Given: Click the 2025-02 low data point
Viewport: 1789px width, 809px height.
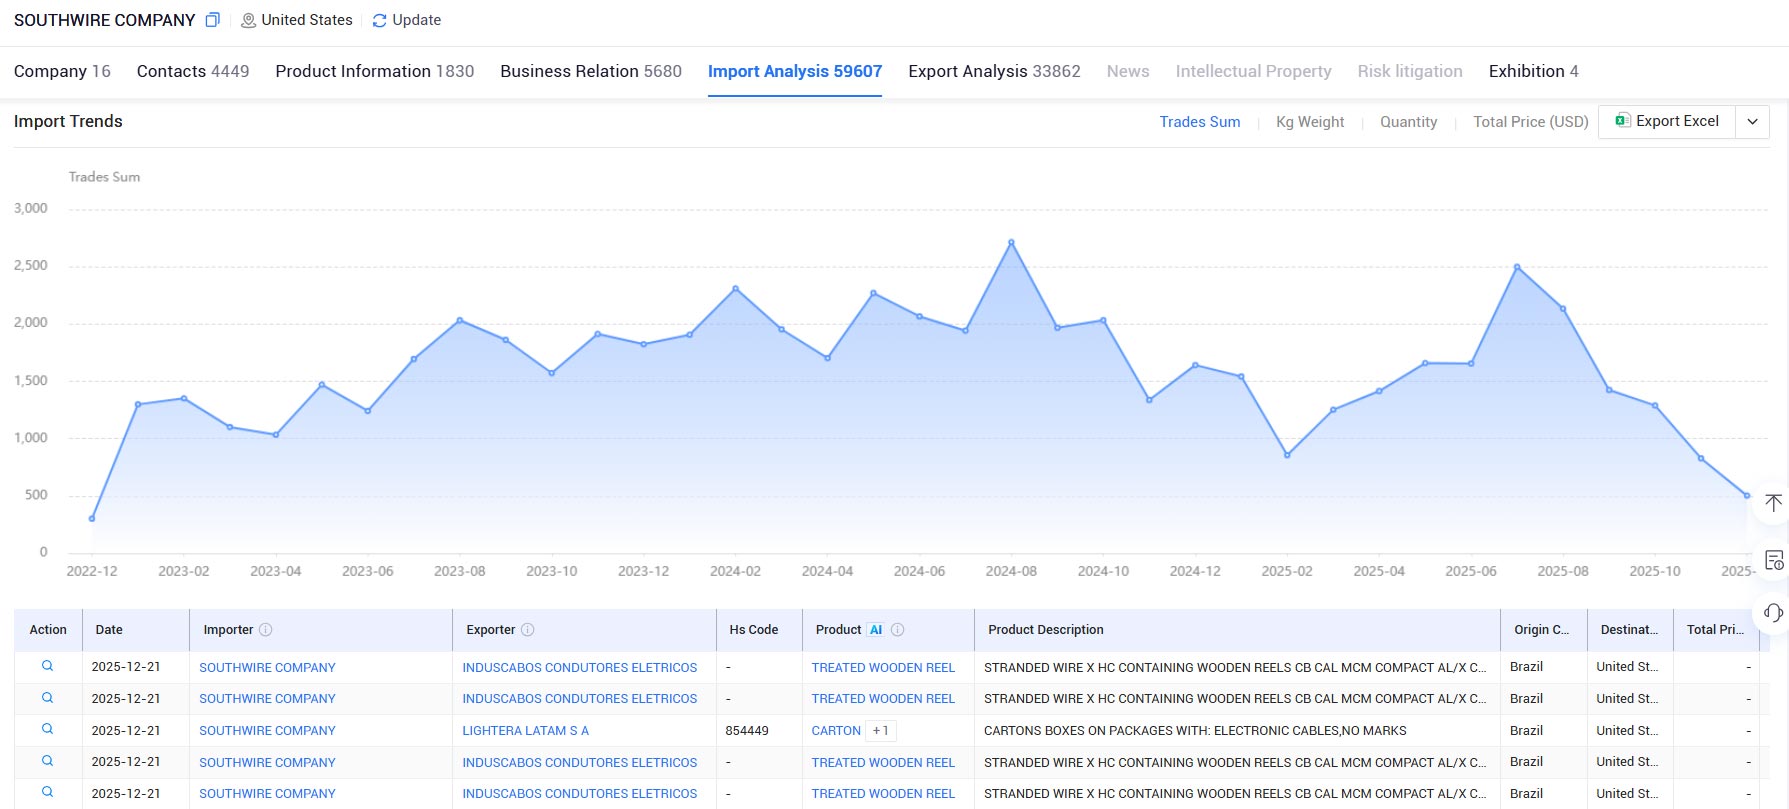Looking at the screenshot, I should (1287, 455).
